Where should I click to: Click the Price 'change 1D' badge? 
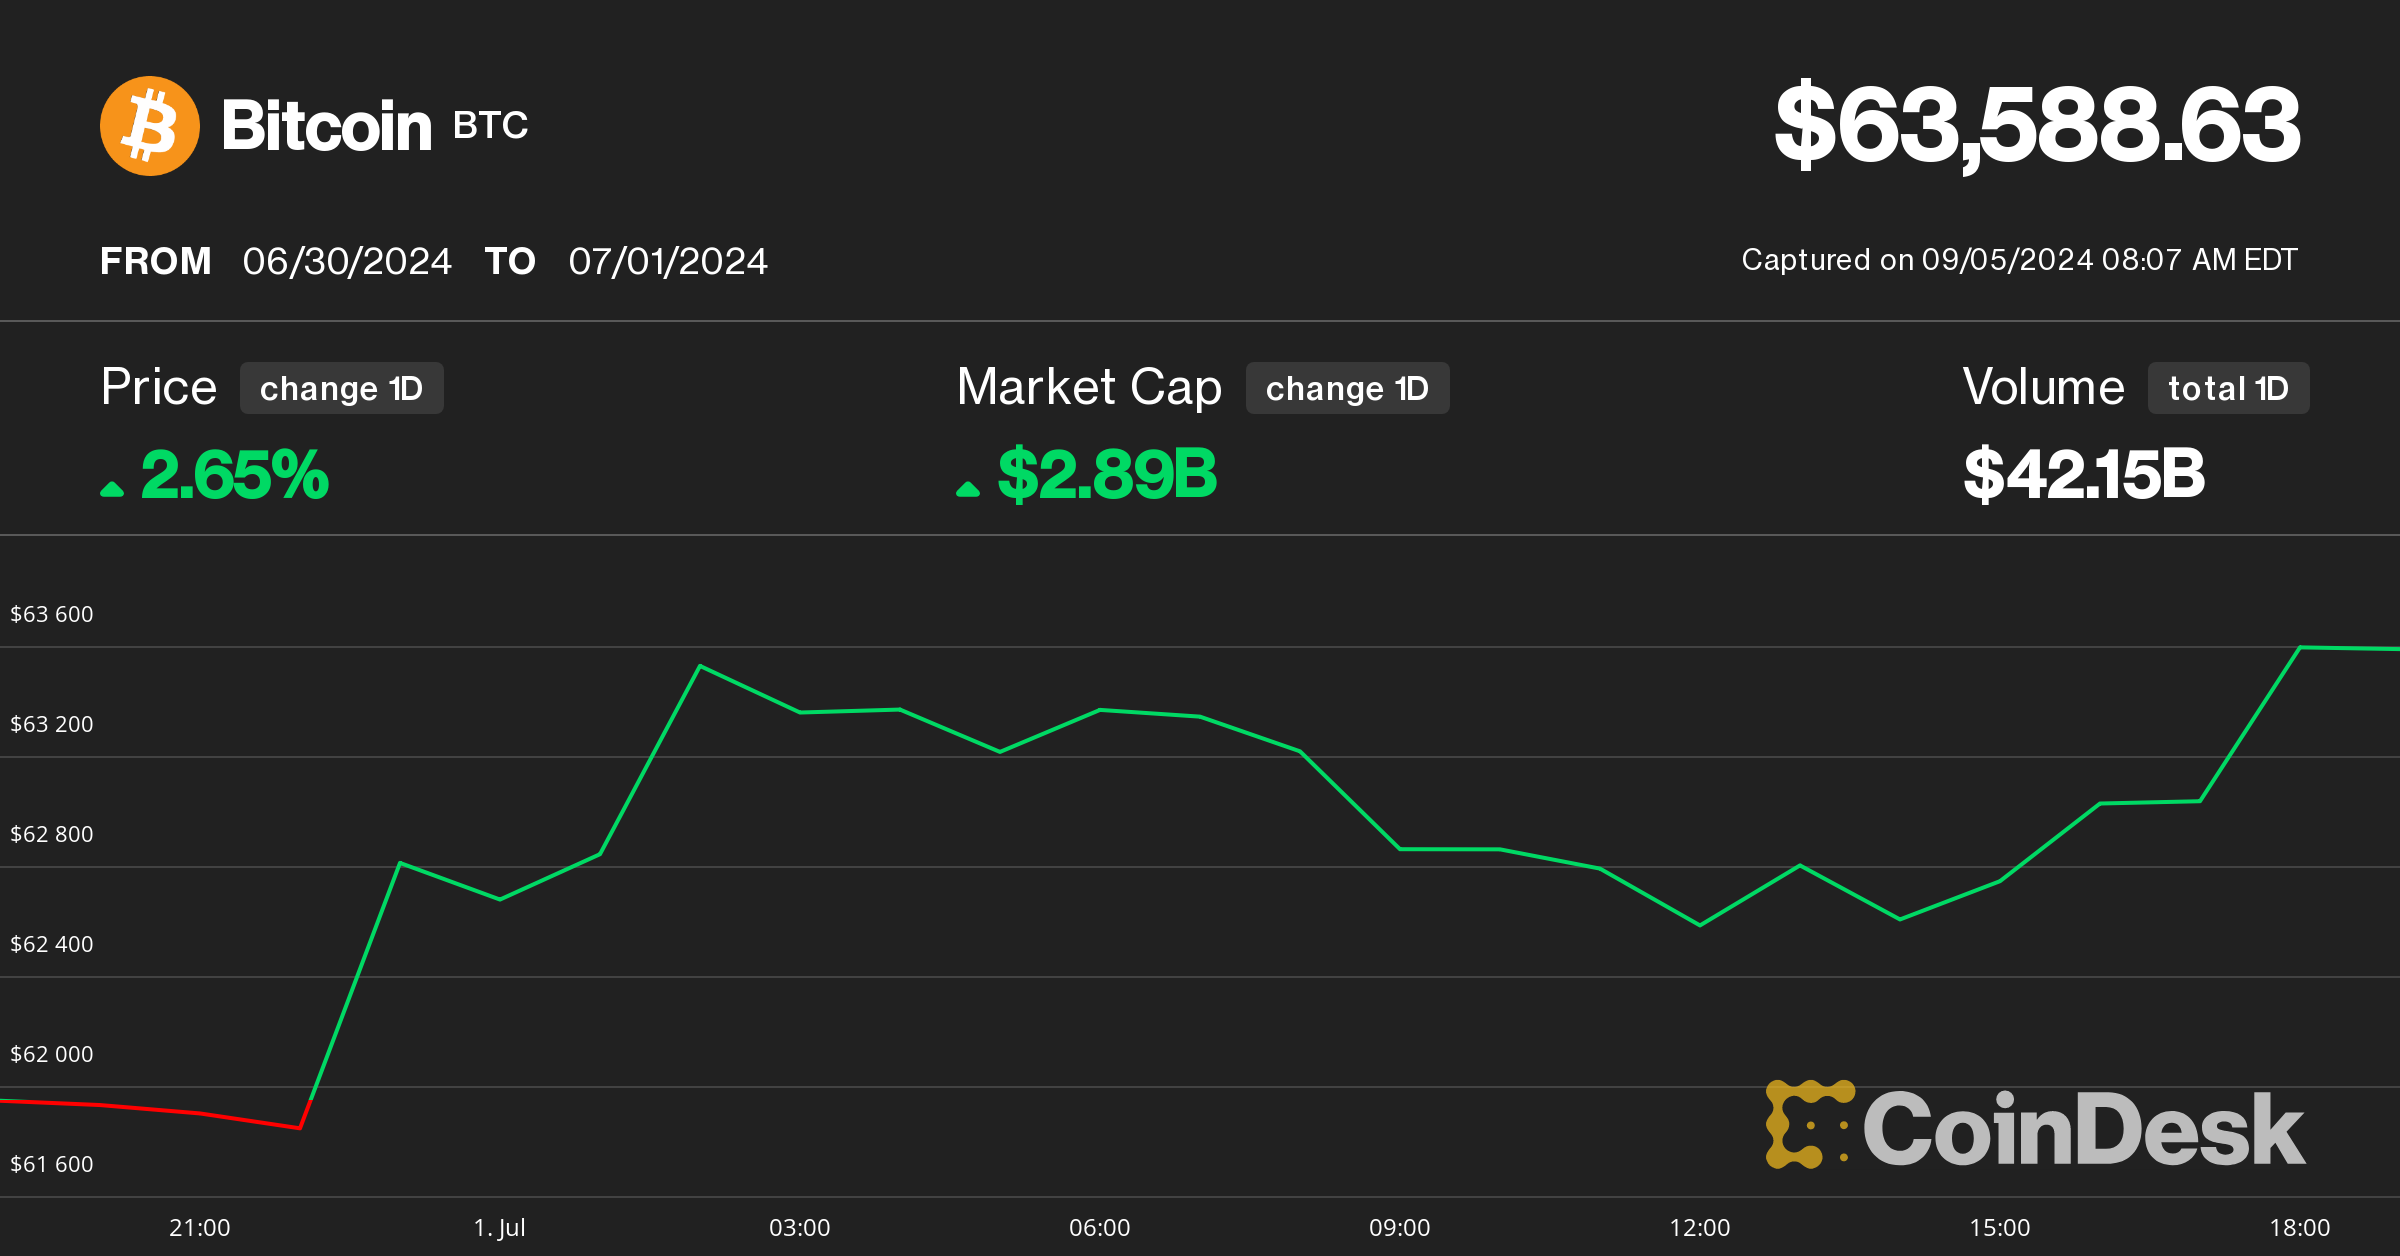point(342,388)
